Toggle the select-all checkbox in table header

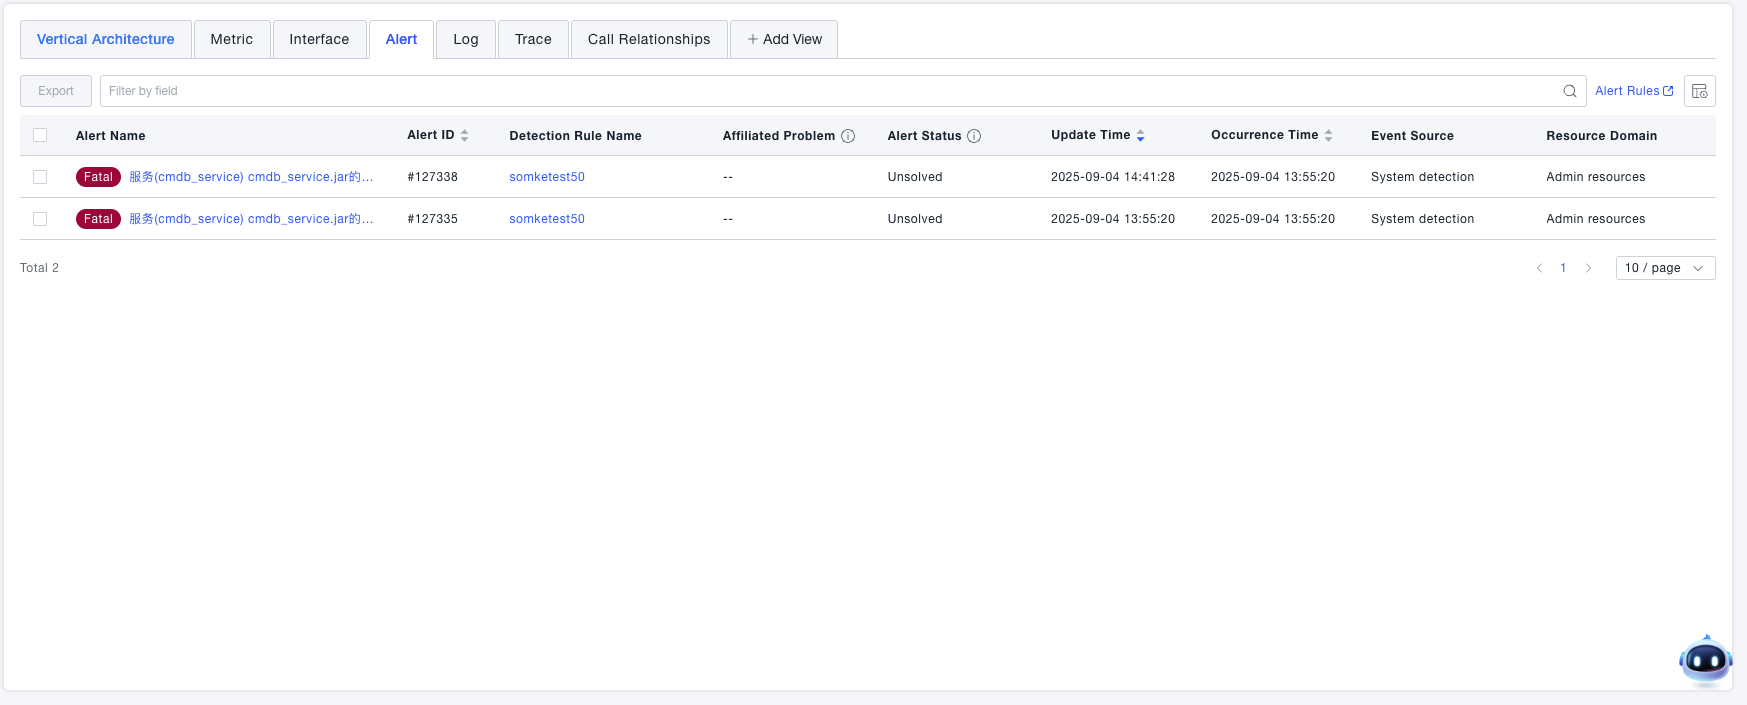point(40,135)
